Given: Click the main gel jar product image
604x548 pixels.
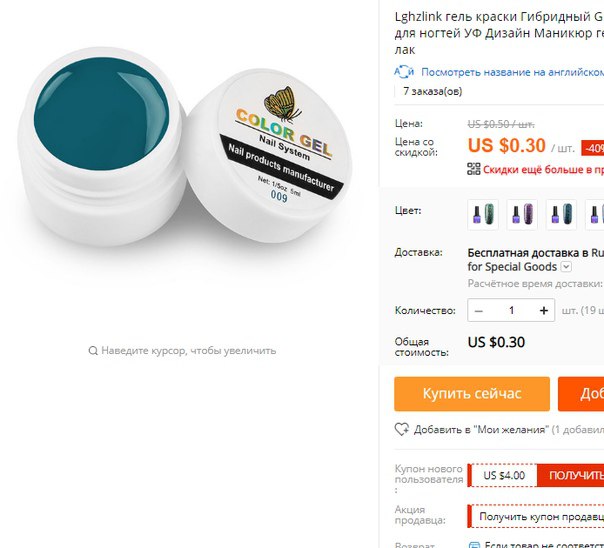Looking at the screenshot, I should tap(185, 146).
